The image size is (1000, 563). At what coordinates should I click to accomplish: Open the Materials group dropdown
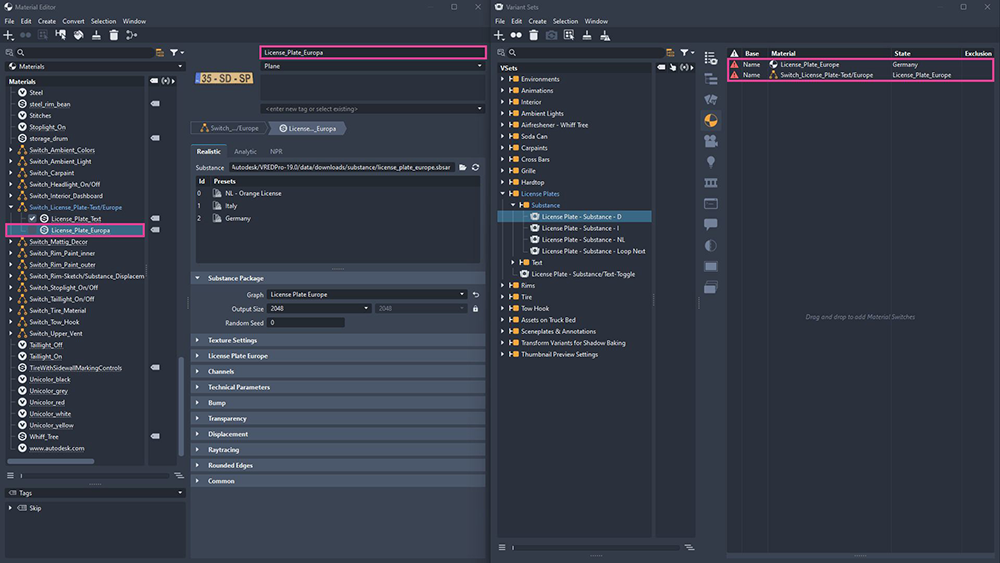tap(95, 66)
